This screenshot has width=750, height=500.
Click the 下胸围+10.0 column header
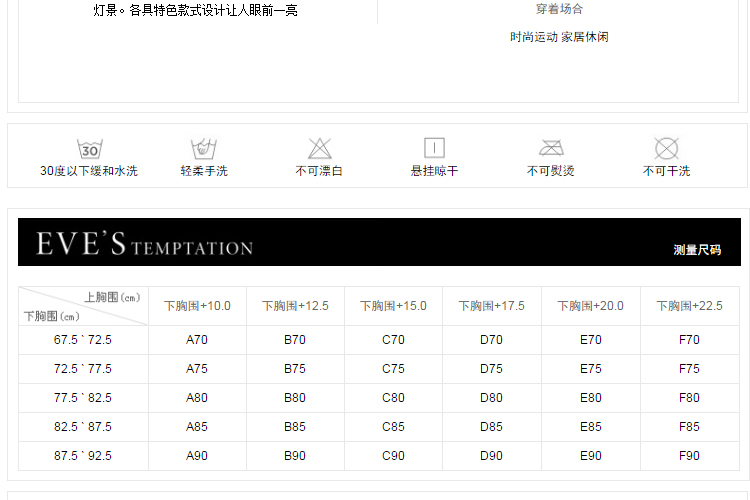pos(197,306)
